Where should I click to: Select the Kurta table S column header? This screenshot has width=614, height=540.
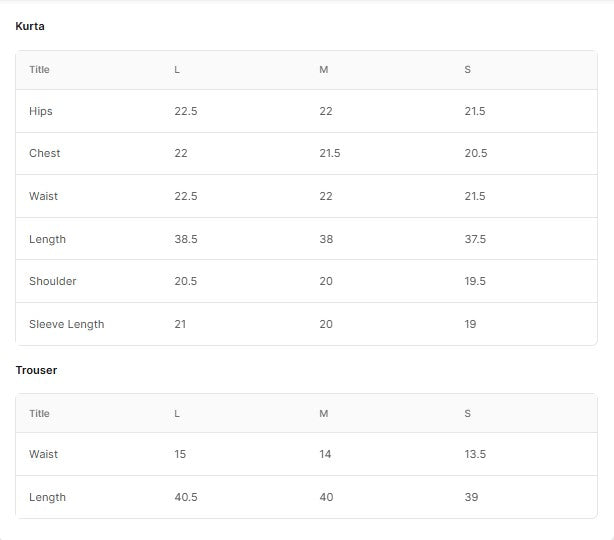pyautogui.click(x=467, y=70)
